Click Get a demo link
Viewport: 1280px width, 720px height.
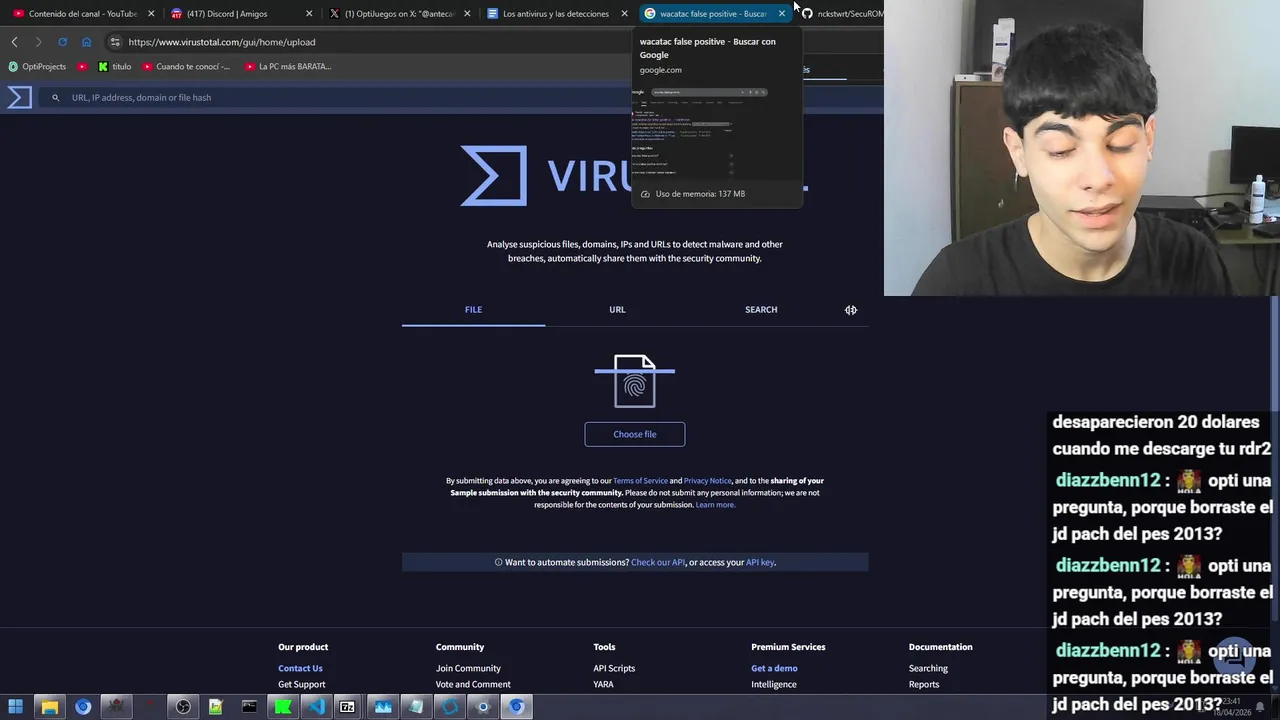tap(774, 669)
